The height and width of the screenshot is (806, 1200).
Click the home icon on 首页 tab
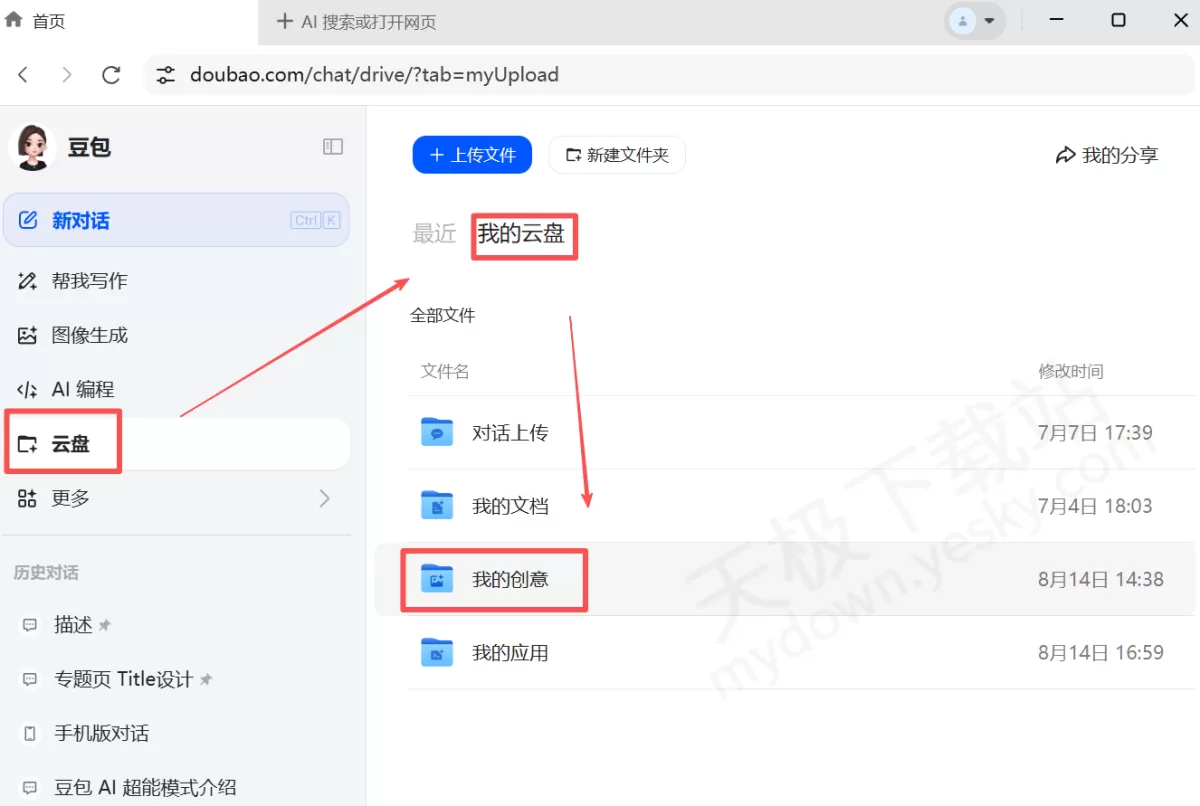14,20
